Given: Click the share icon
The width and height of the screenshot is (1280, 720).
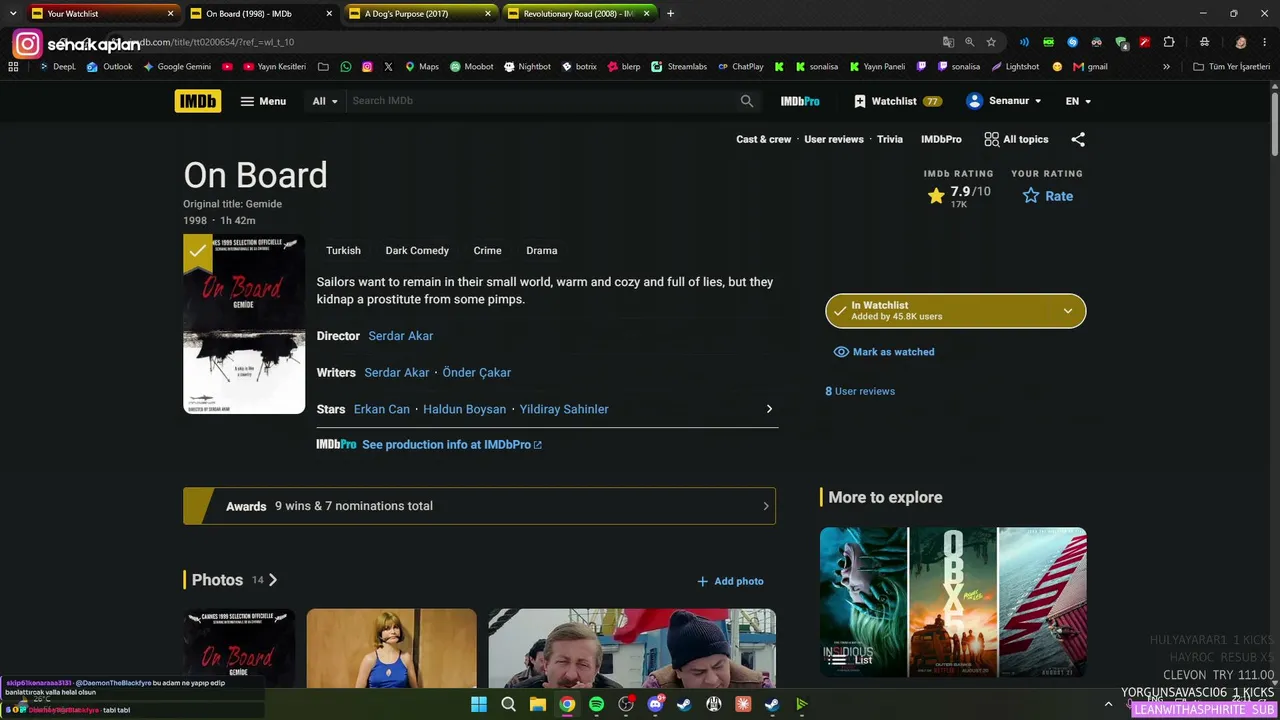Looking at the screenshot, I should tap(1077, 140).
